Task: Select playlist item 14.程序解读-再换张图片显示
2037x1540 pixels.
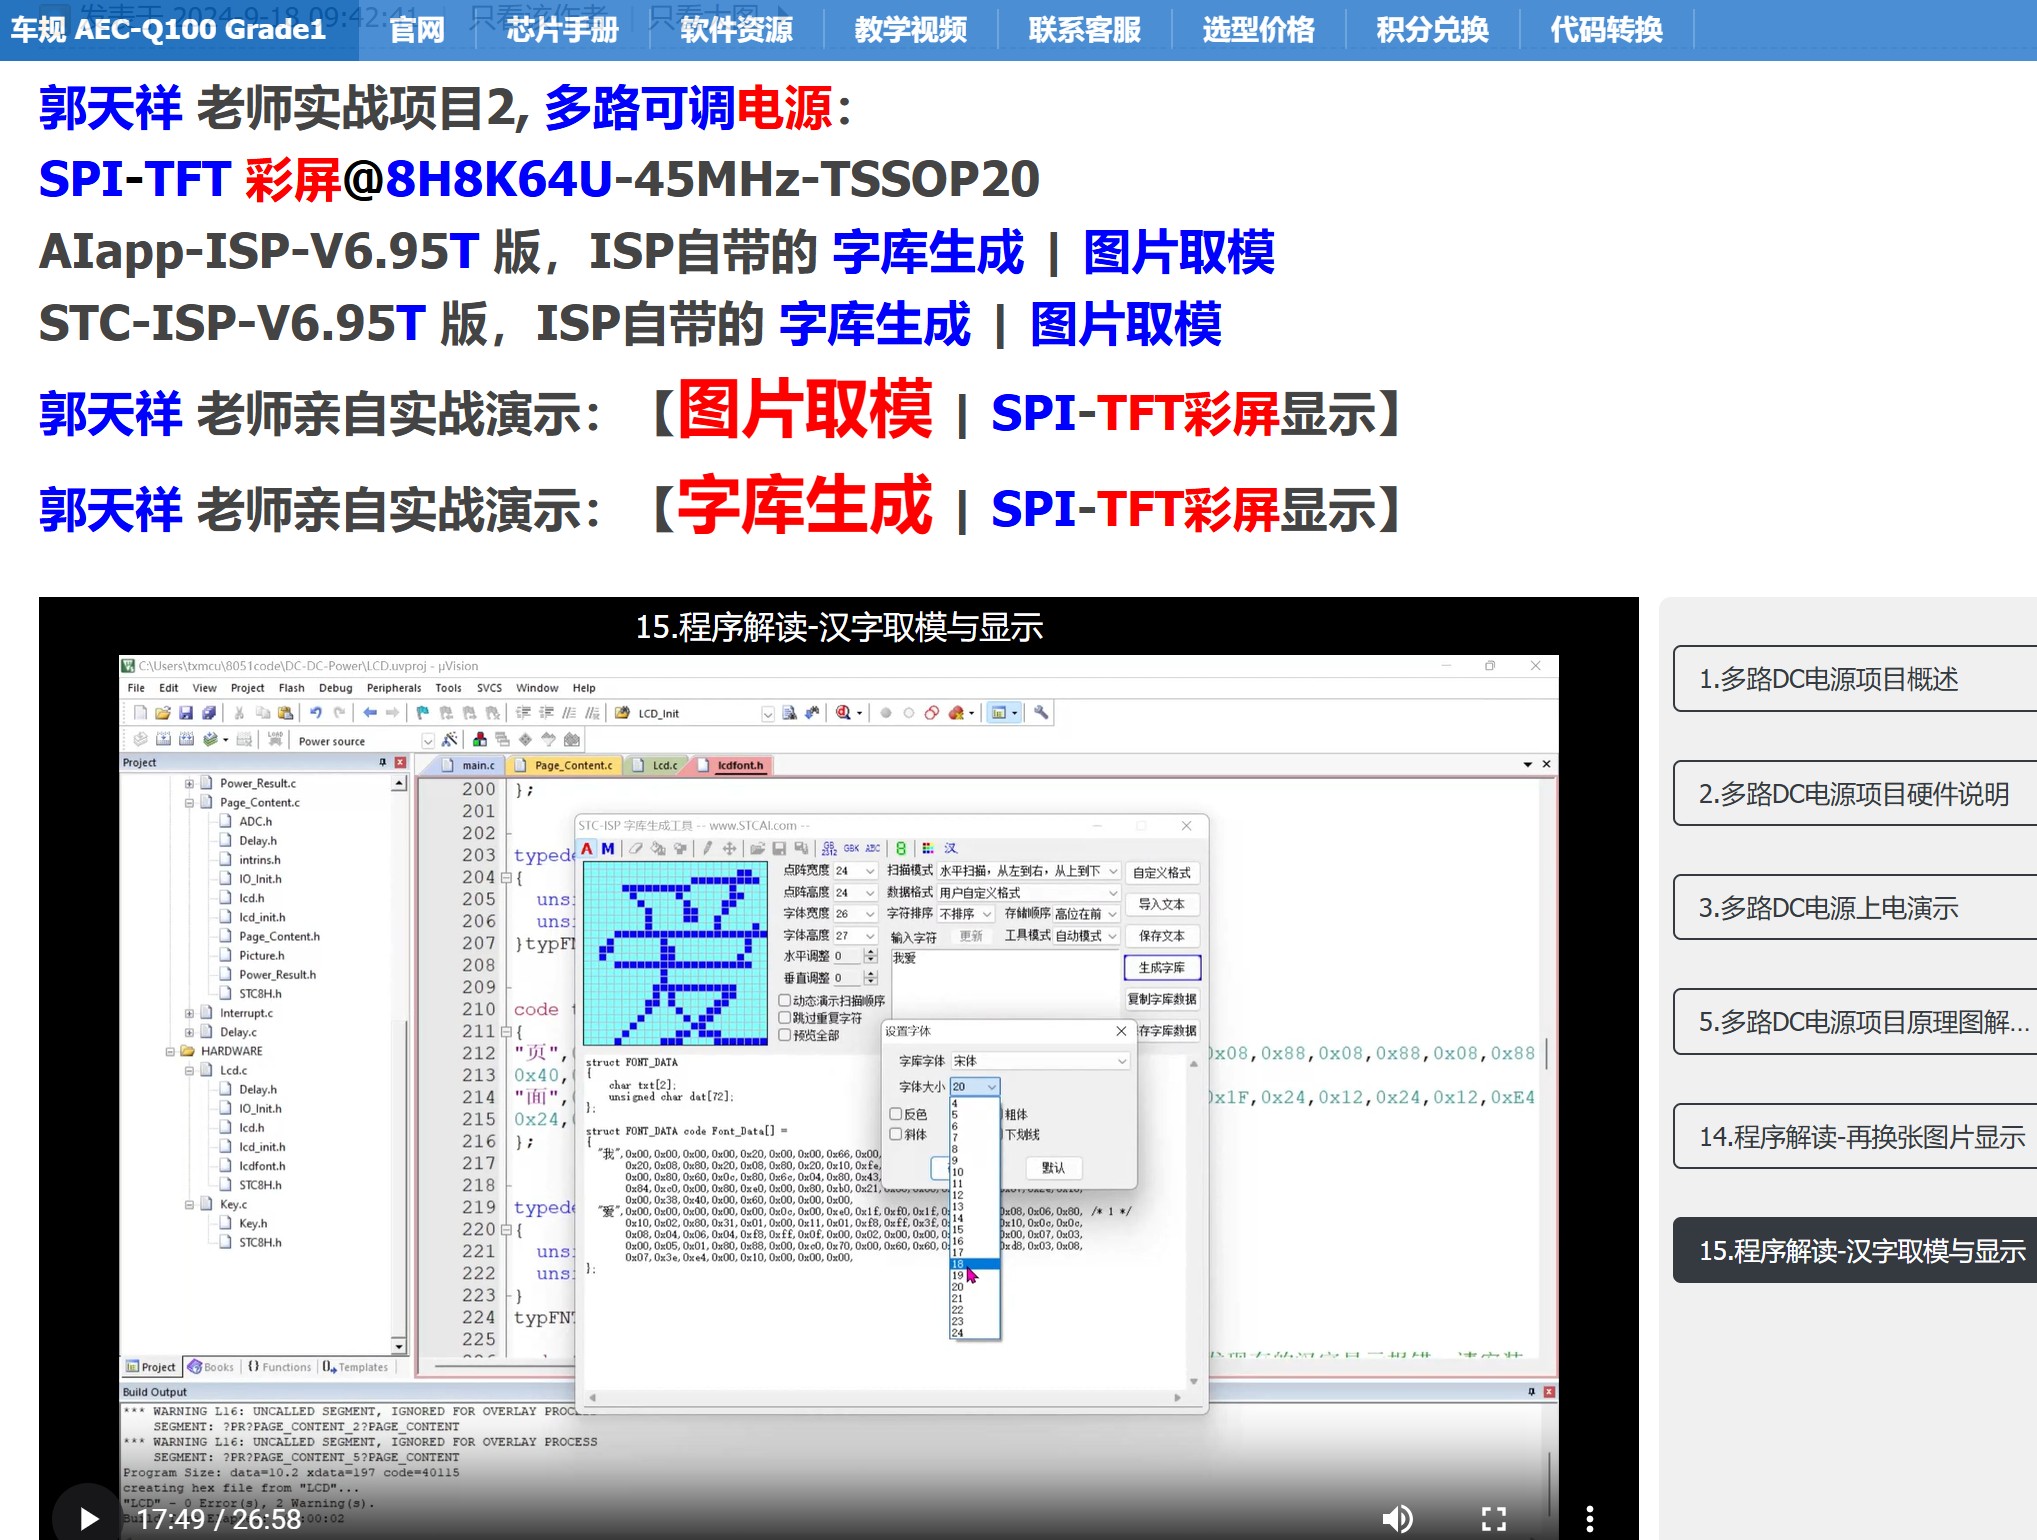Action: [1855, 1137]
